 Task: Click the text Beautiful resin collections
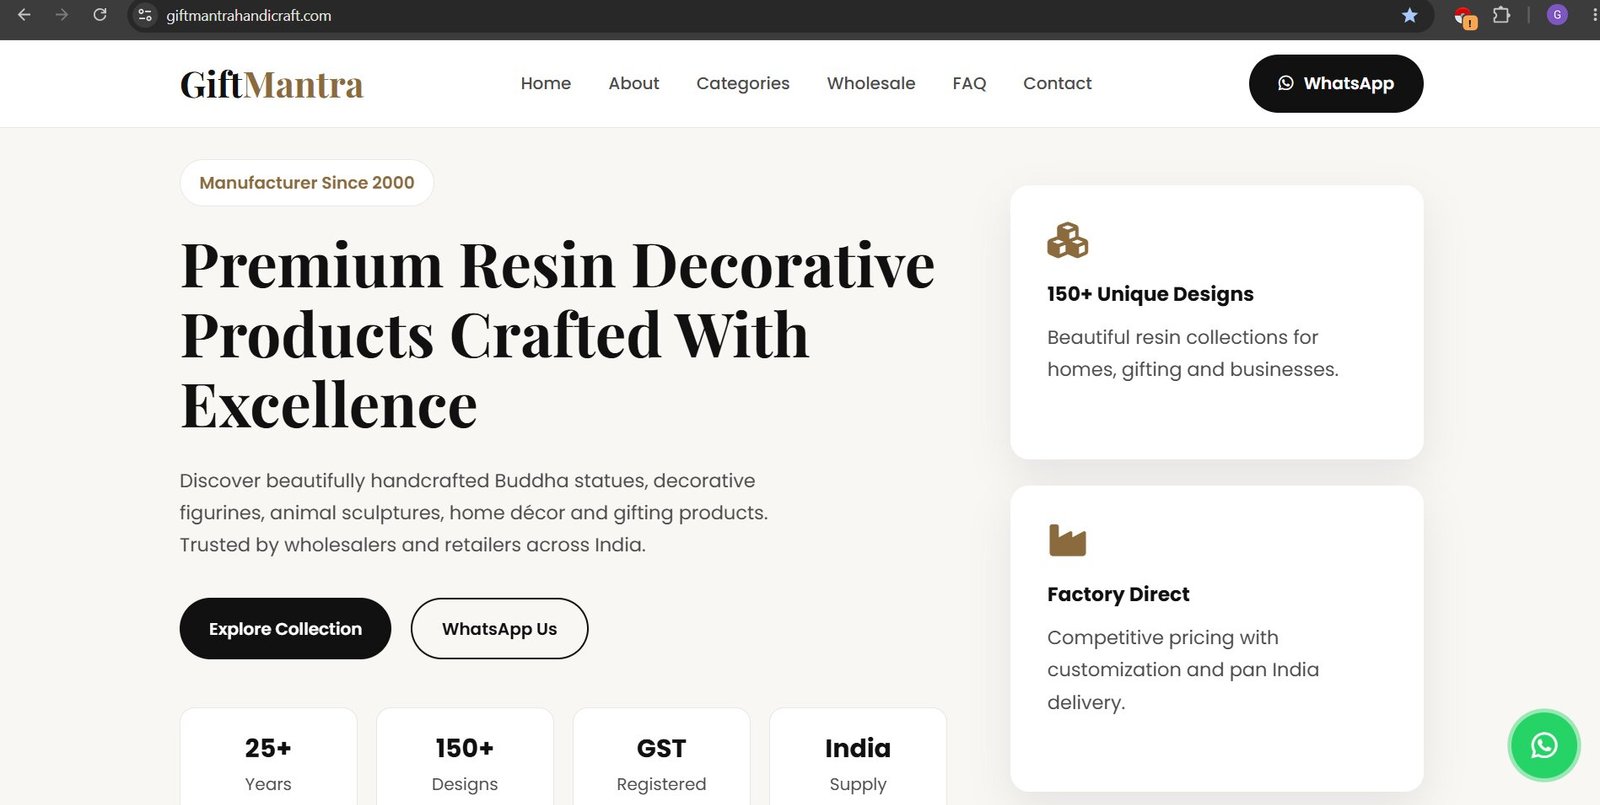pos(1193,353)
